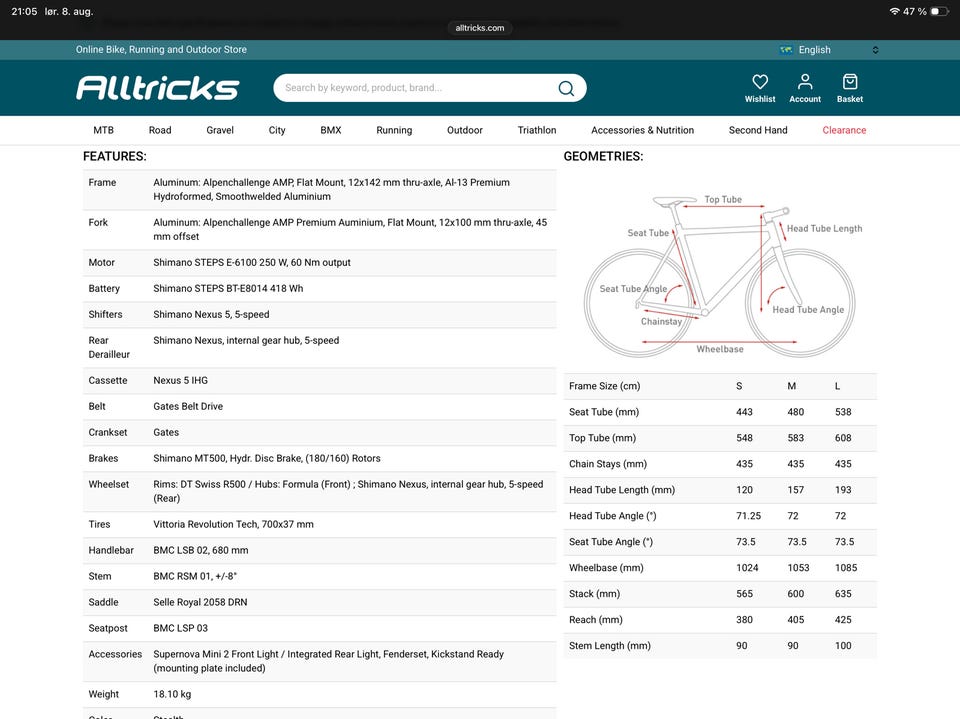The height and width of the screenshot is (719, 960).
Task: Click Head Tube Length value 157
Action: click(x=795, y=490)
